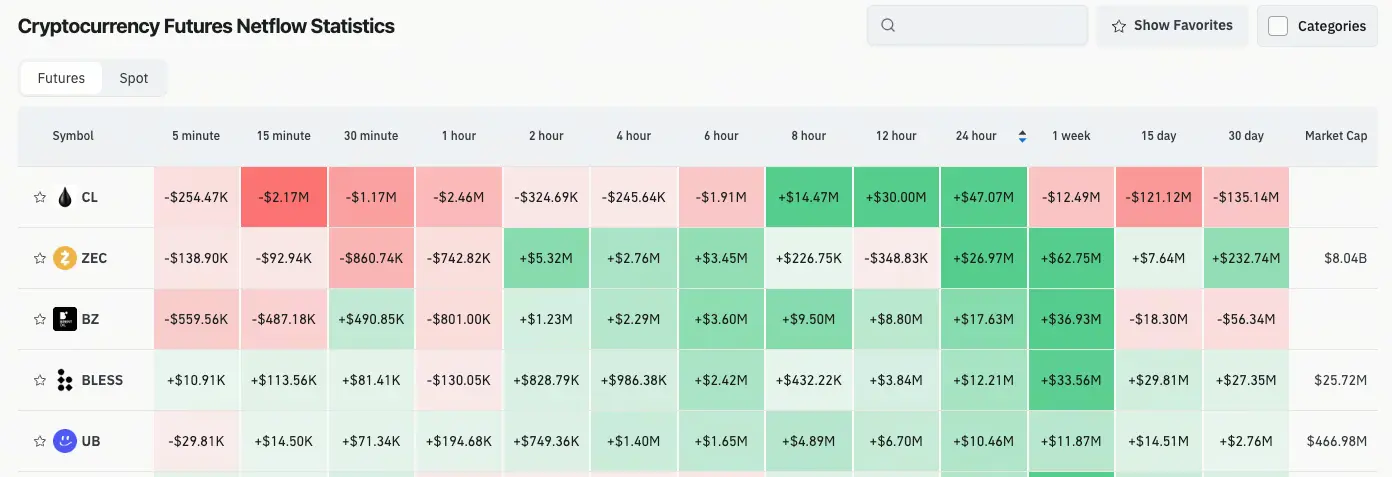Open the UB symbol name
Image resolution: width=1392 pixels, height=477 pixels.
tap(91, 442)
